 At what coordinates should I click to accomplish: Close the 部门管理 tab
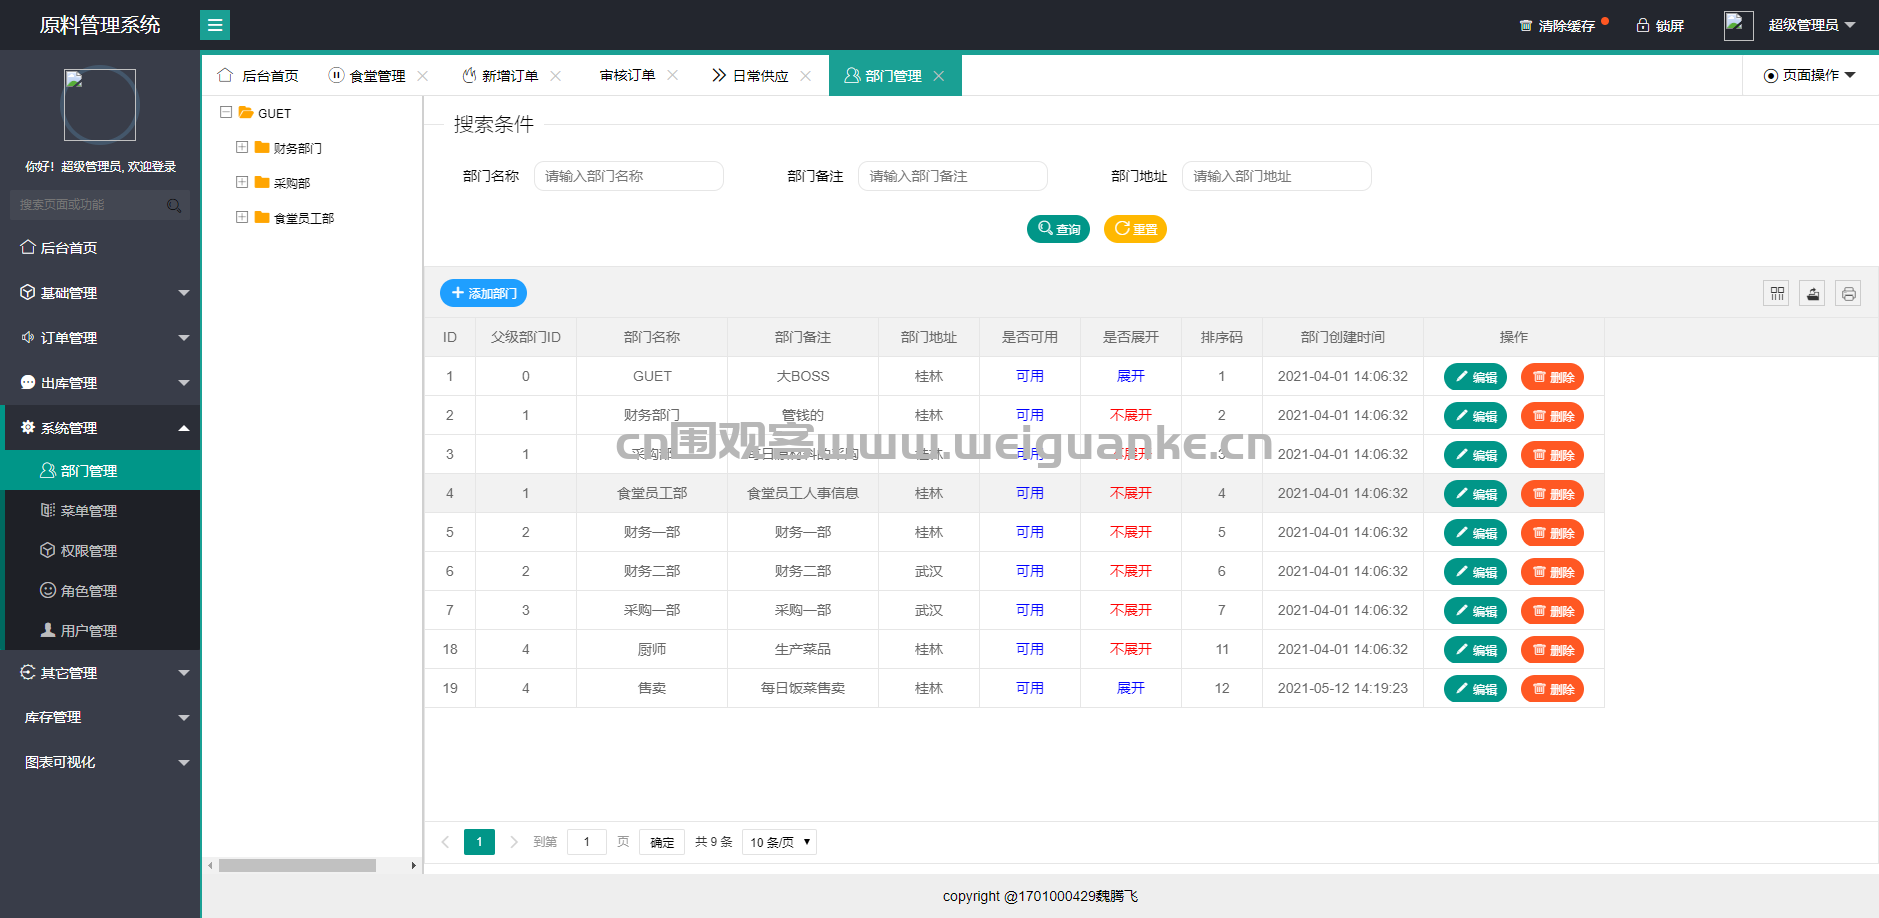click(x=939, y=76)
